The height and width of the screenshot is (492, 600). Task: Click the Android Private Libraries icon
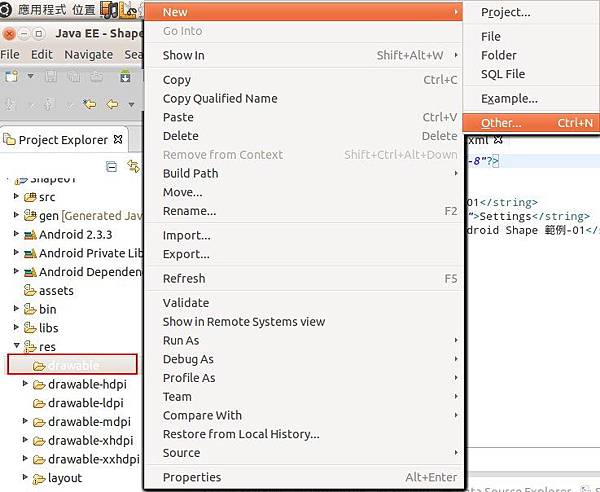30,253
